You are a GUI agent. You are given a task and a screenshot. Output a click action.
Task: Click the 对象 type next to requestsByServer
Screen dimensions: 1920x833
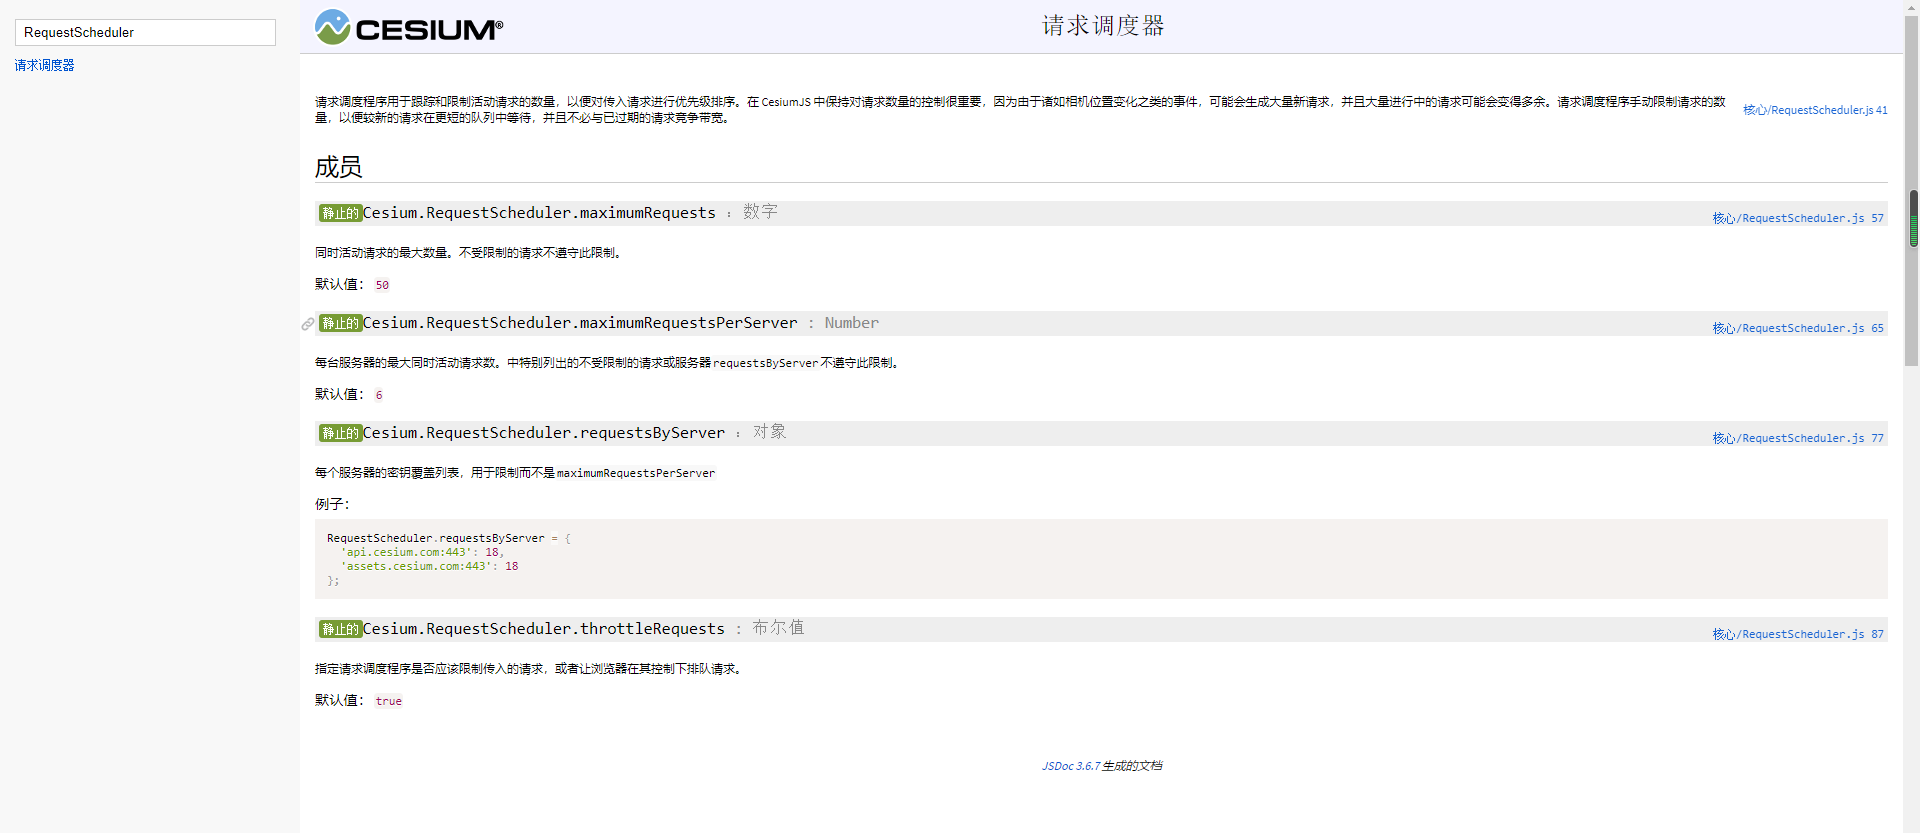(x=769, y=432)
